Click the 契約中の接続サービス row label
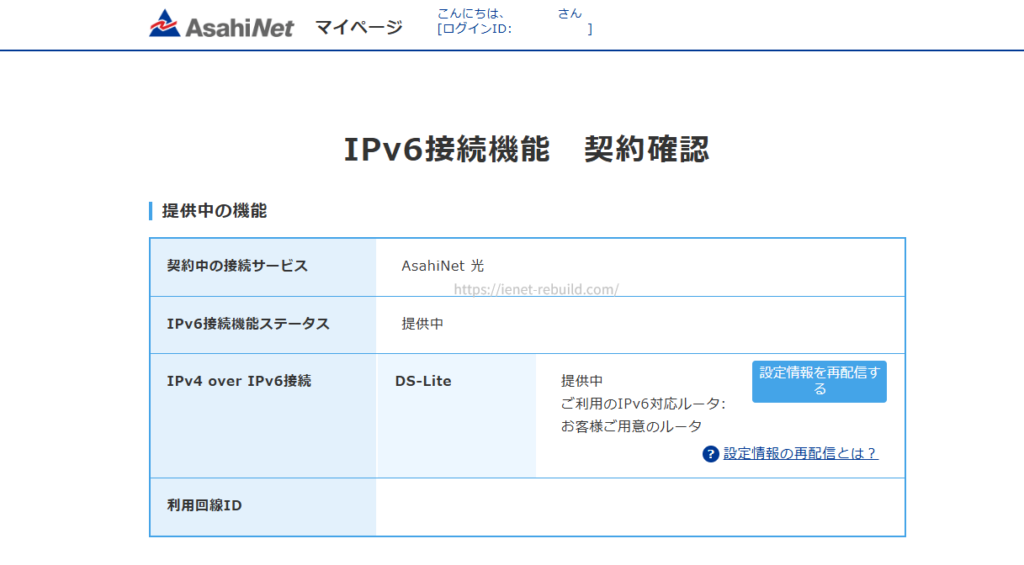This screenshot has width=1024, height=565. 237,266
